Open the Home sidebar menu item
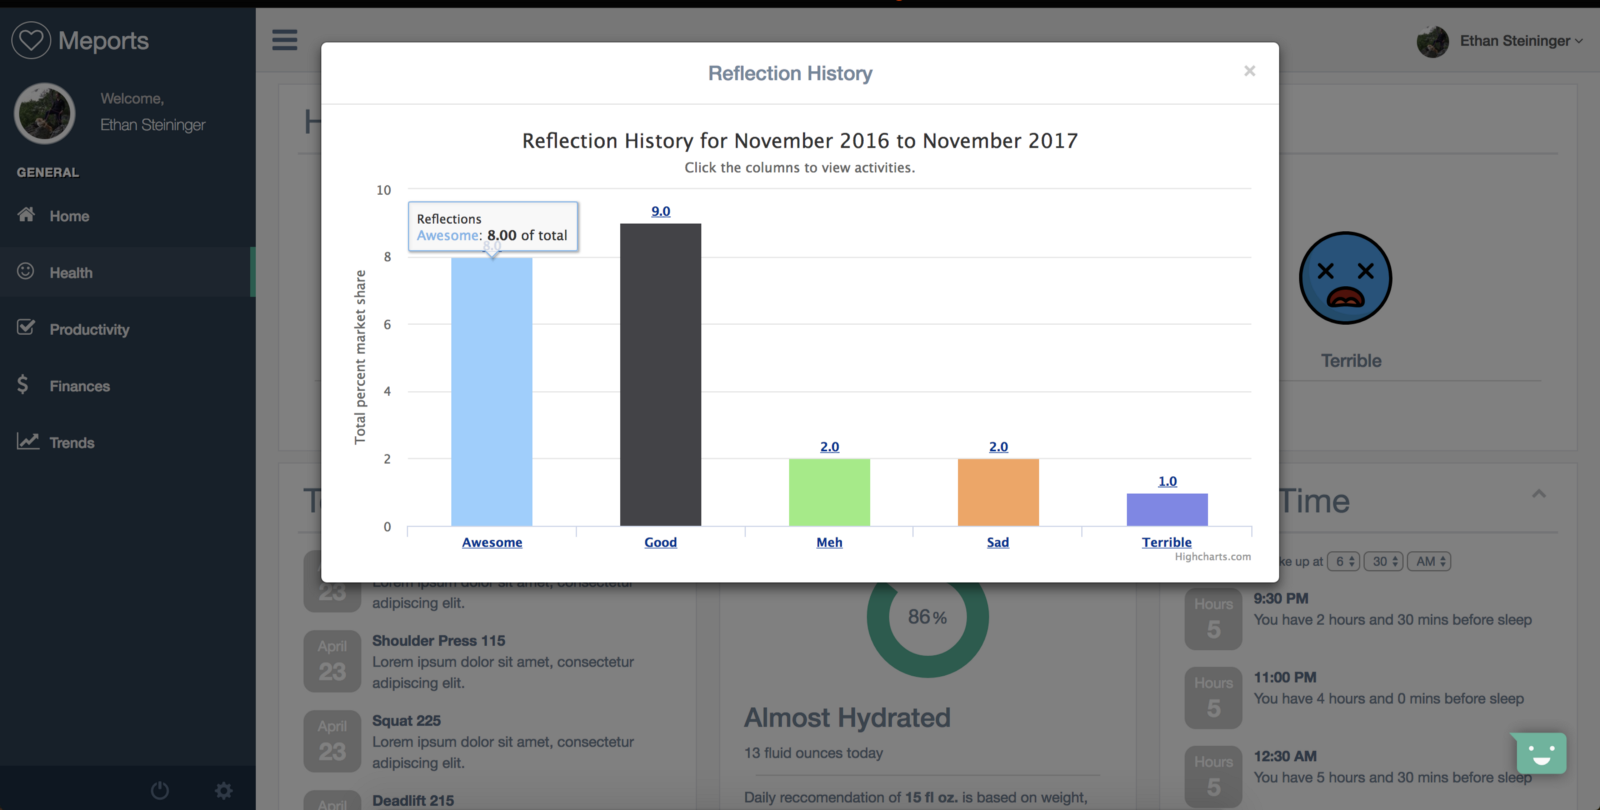This screenshot has height=810, width=1600. [x=69, y=216]
